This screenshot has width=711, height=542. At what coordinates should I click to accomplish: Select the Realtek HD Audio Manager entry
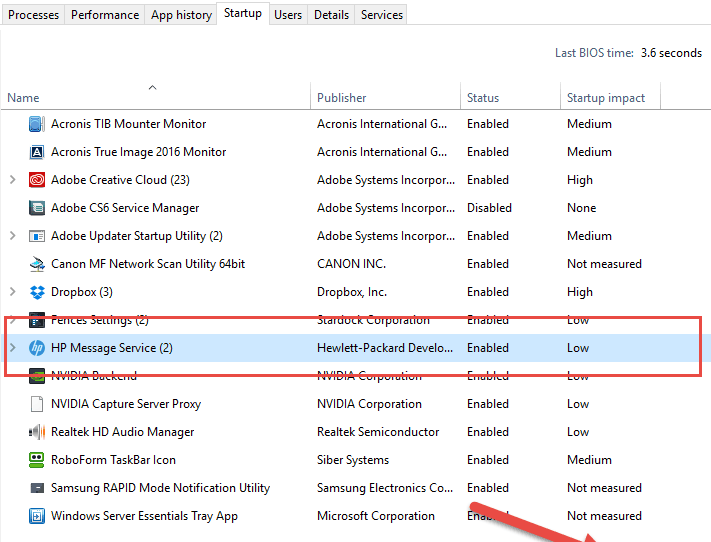[x=356, y=432]
